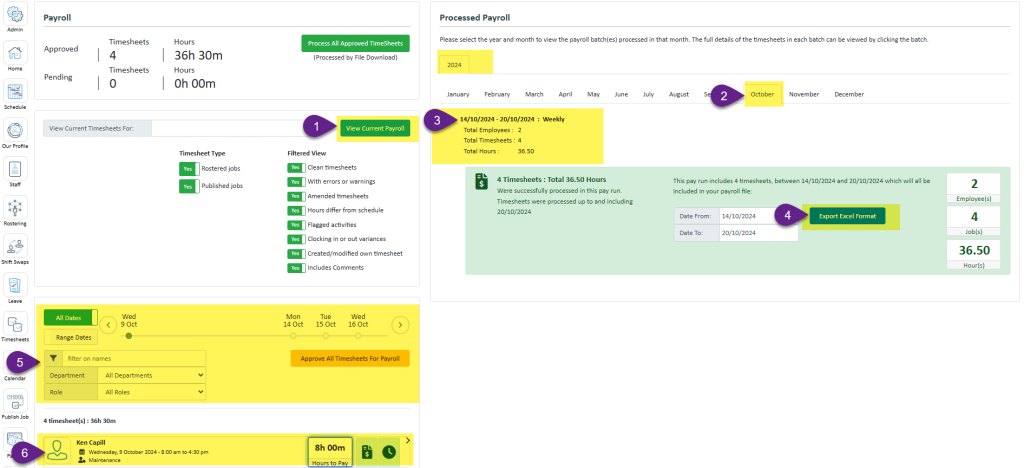Select the January month tab

pyautogui.click(x=458, y=94)
